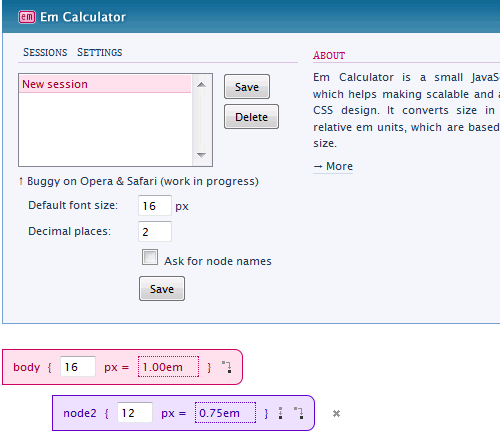Follow the More link in About
Viewport: 500px width, 438px height.
pyautogui.click(x=333, y=166)
